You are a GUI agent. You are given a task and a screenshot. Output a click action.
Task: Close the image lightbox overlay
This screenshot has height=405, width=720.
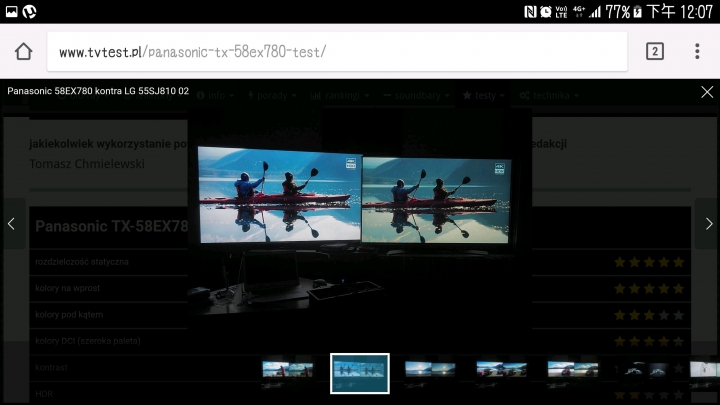pyautogui.click(x=707, y=92)
